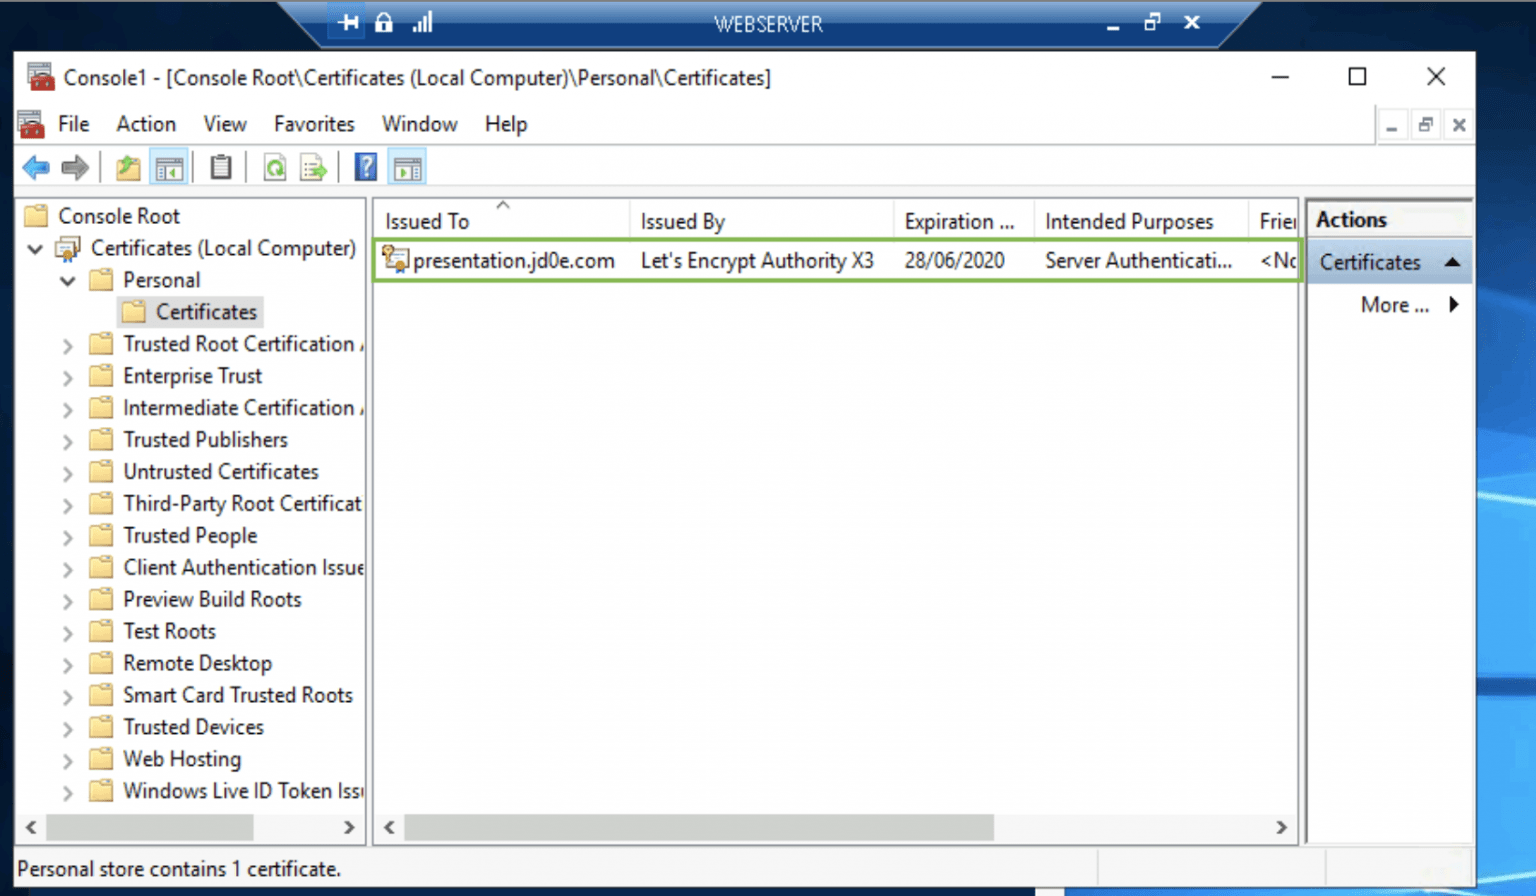Collapse Certificates (Local Computer) tree node
Viewport: 1536px width, 896px height.
(x=35, y=249)
